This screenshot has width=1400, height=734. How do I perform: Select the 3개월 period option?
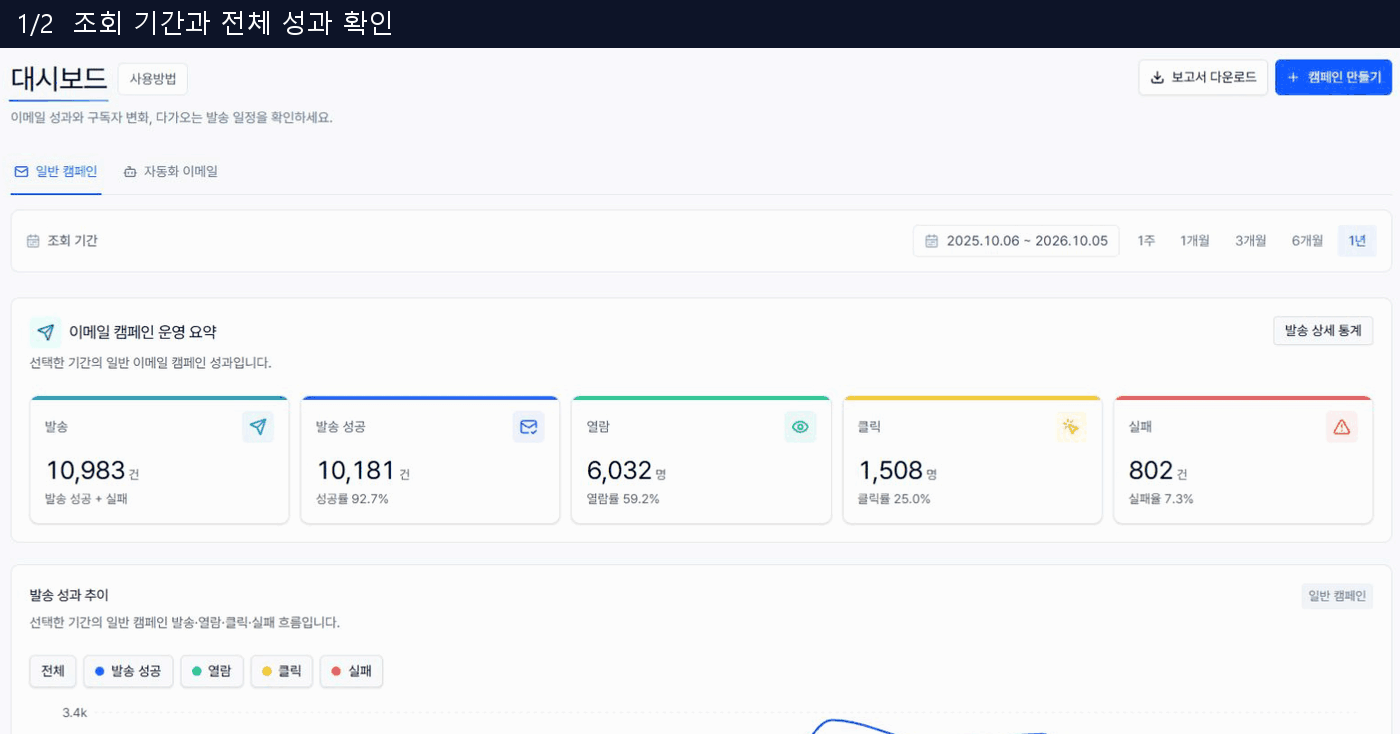(x=1250, y=241)
